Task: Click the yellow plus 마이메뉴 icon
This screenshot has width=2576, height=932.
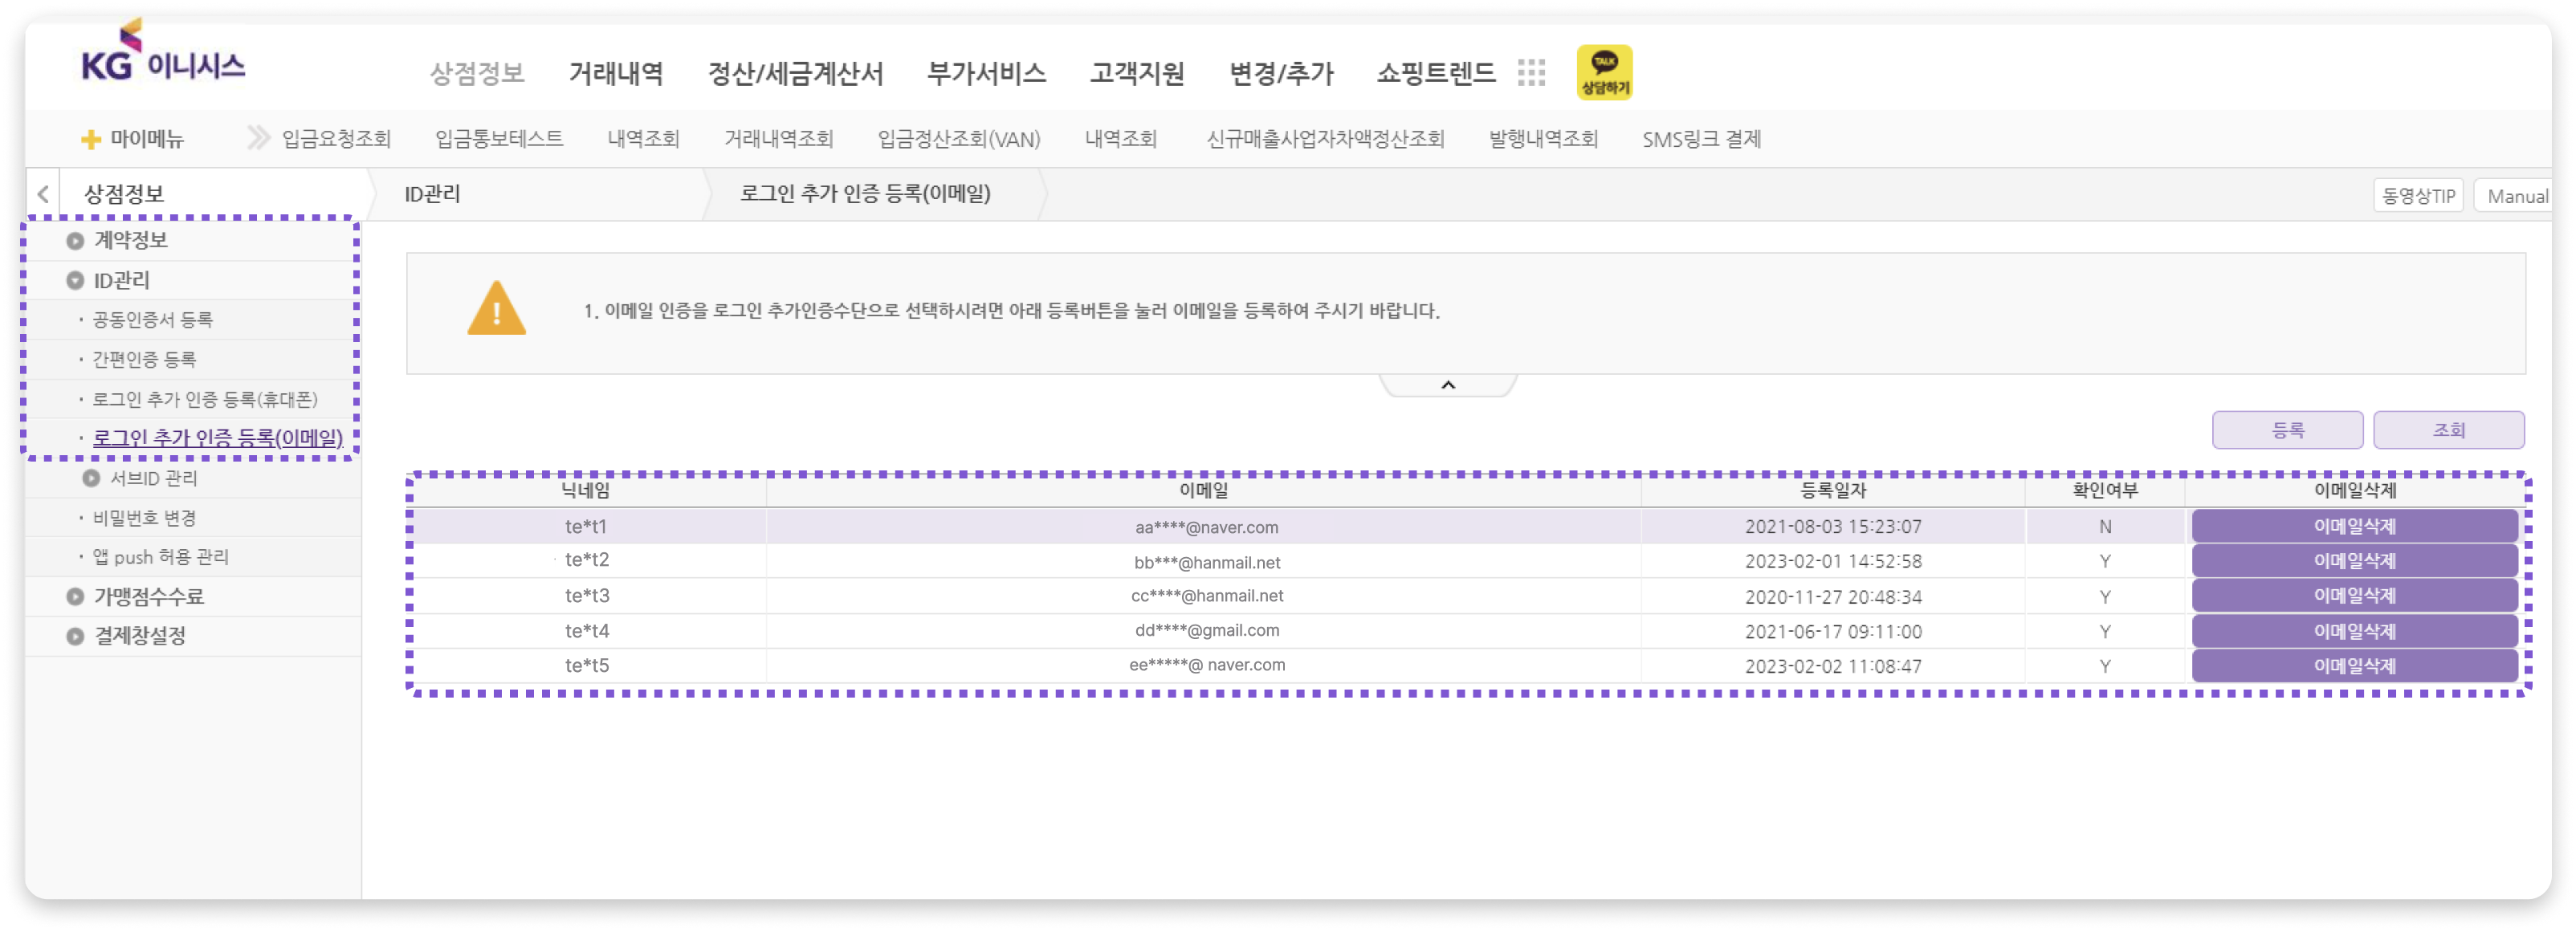Action: pos(91,140)
